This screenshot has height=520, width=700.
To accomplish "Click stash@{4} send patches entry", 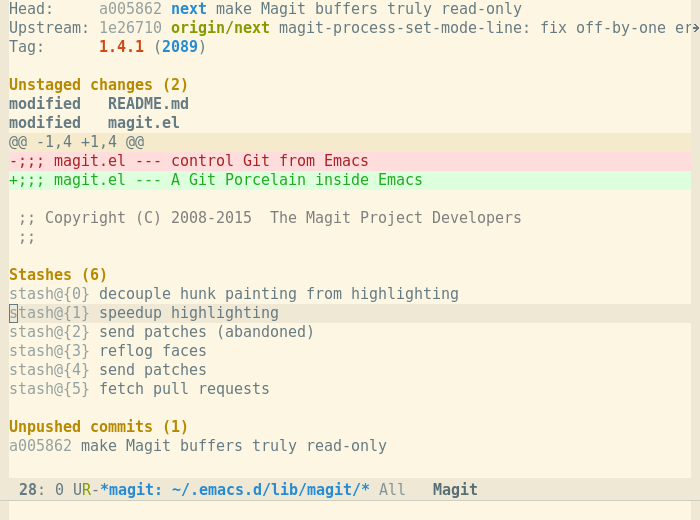I will 108,370.
